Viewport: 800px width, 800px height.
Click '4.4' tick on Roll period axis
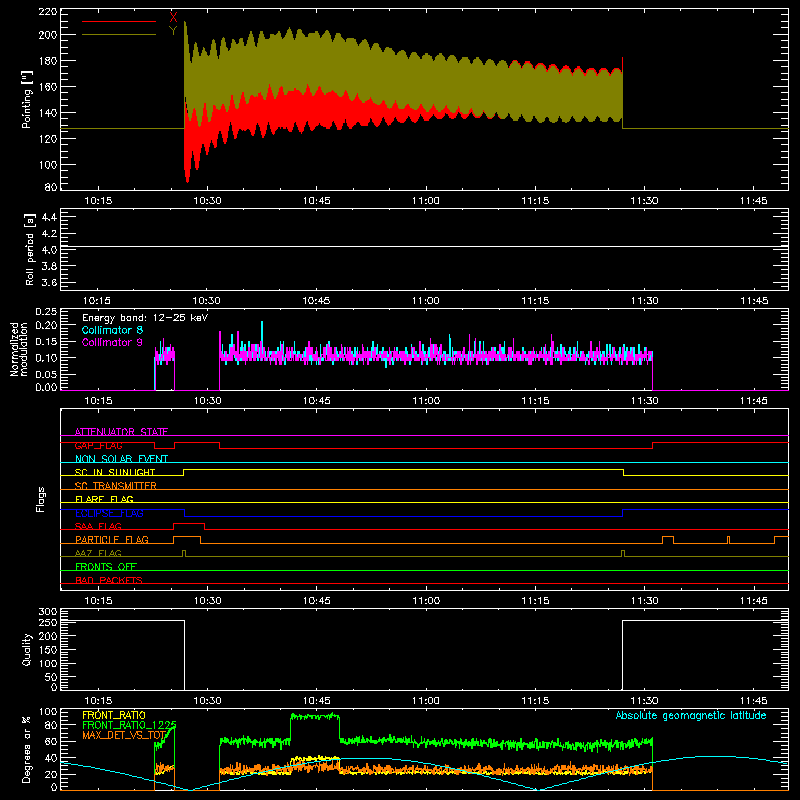coord(49,217)
